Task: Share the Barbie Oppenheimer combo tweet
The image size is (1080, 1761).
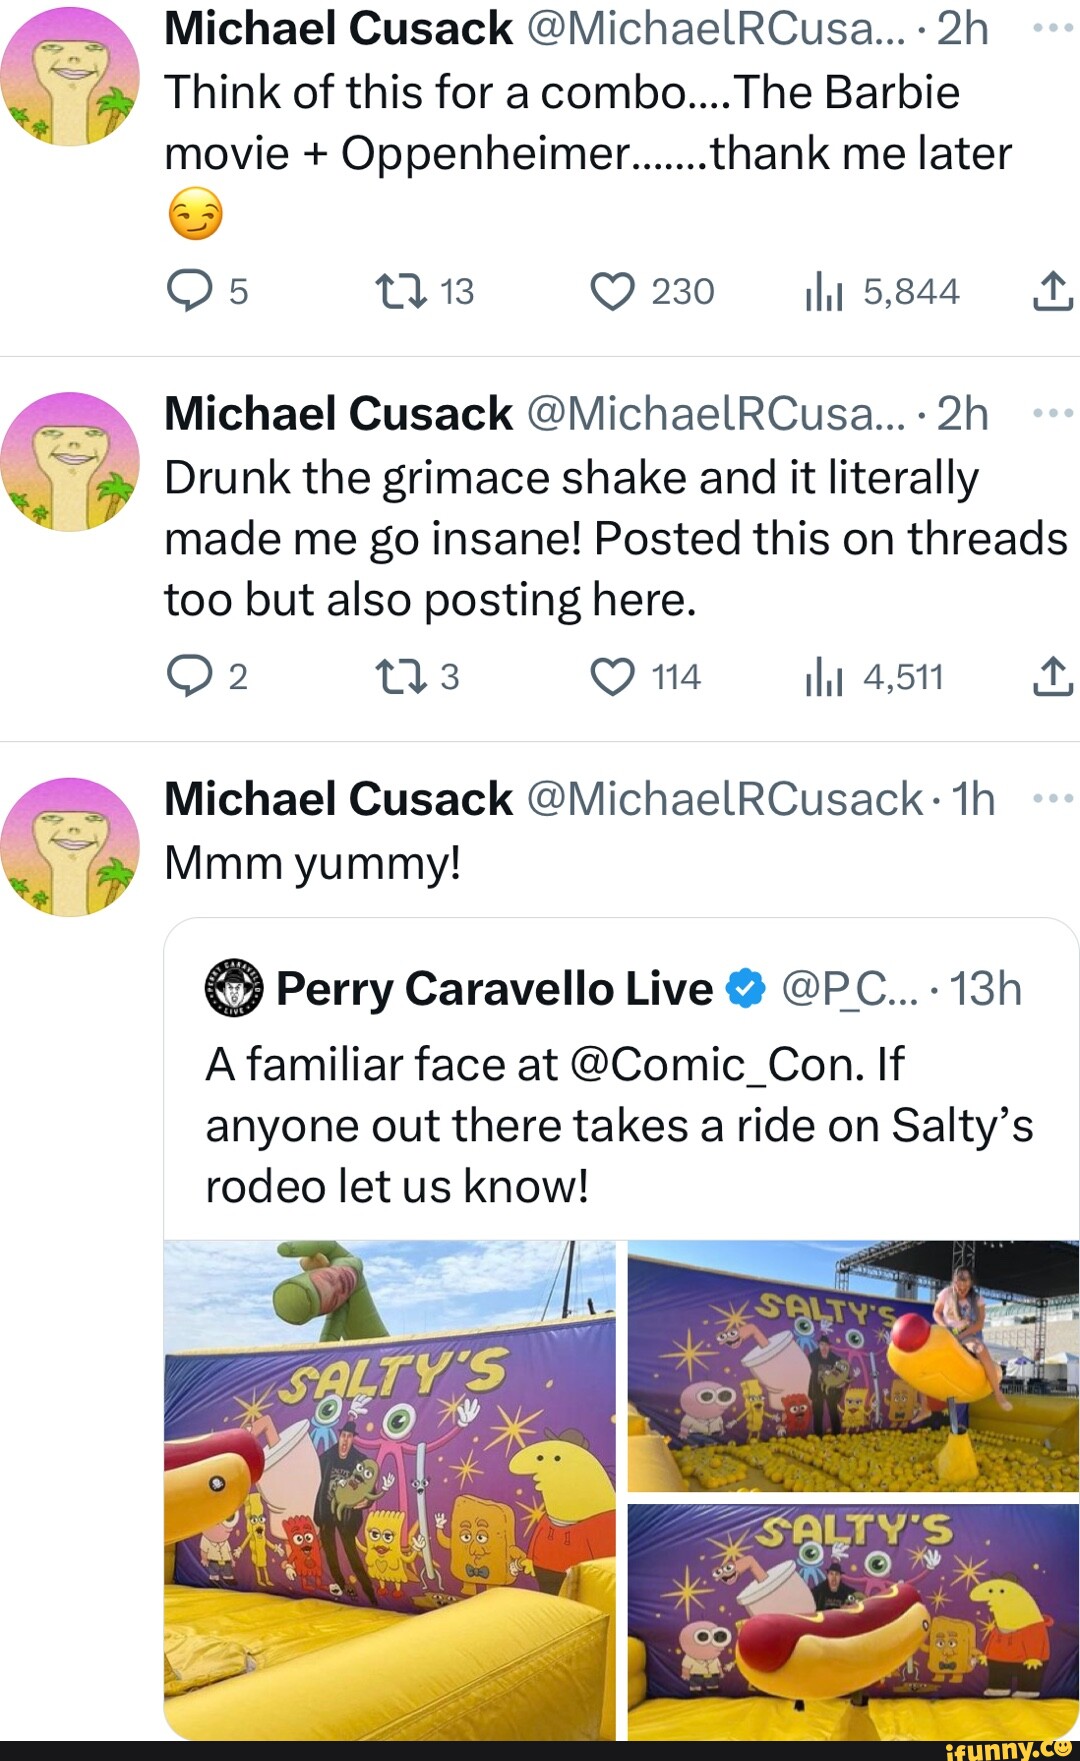Action: coord(1052,291)
